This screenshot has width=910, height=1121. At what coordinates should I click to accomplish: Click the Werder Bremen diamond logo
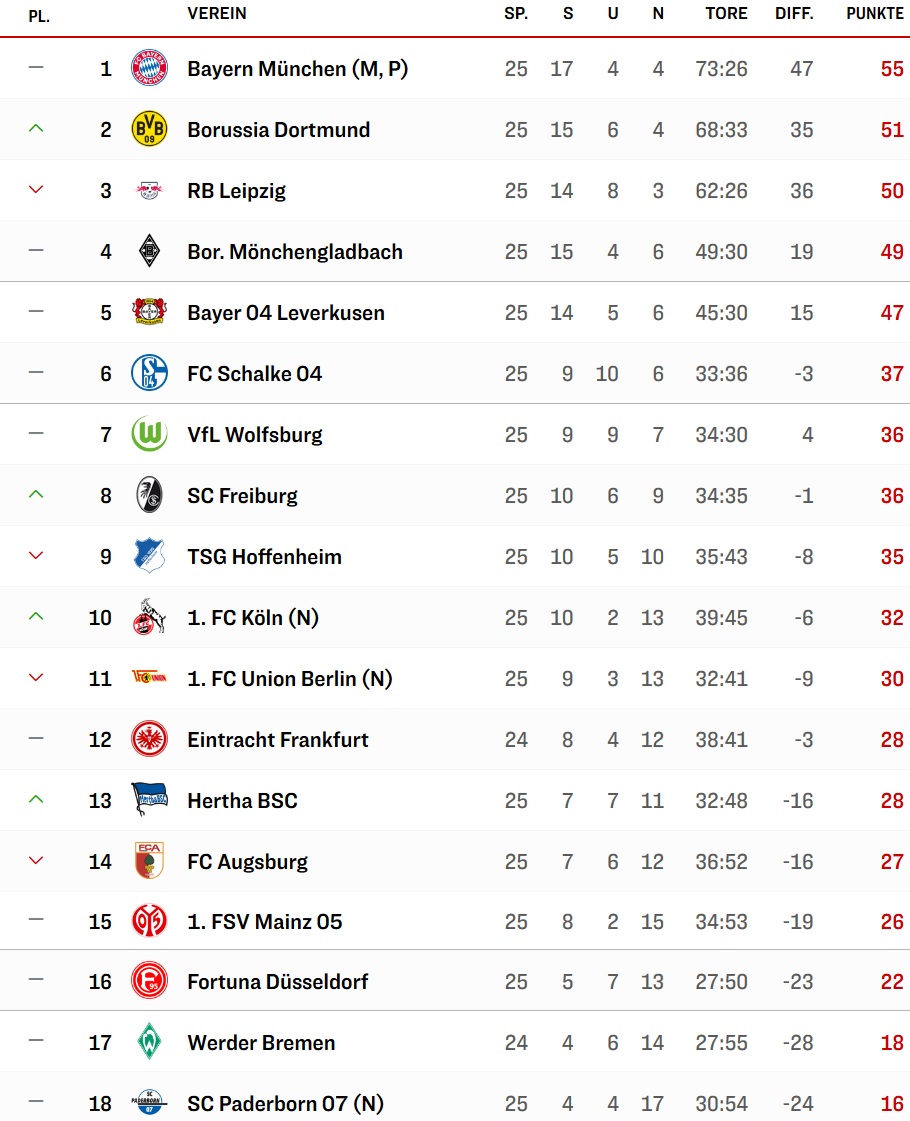150,1042
